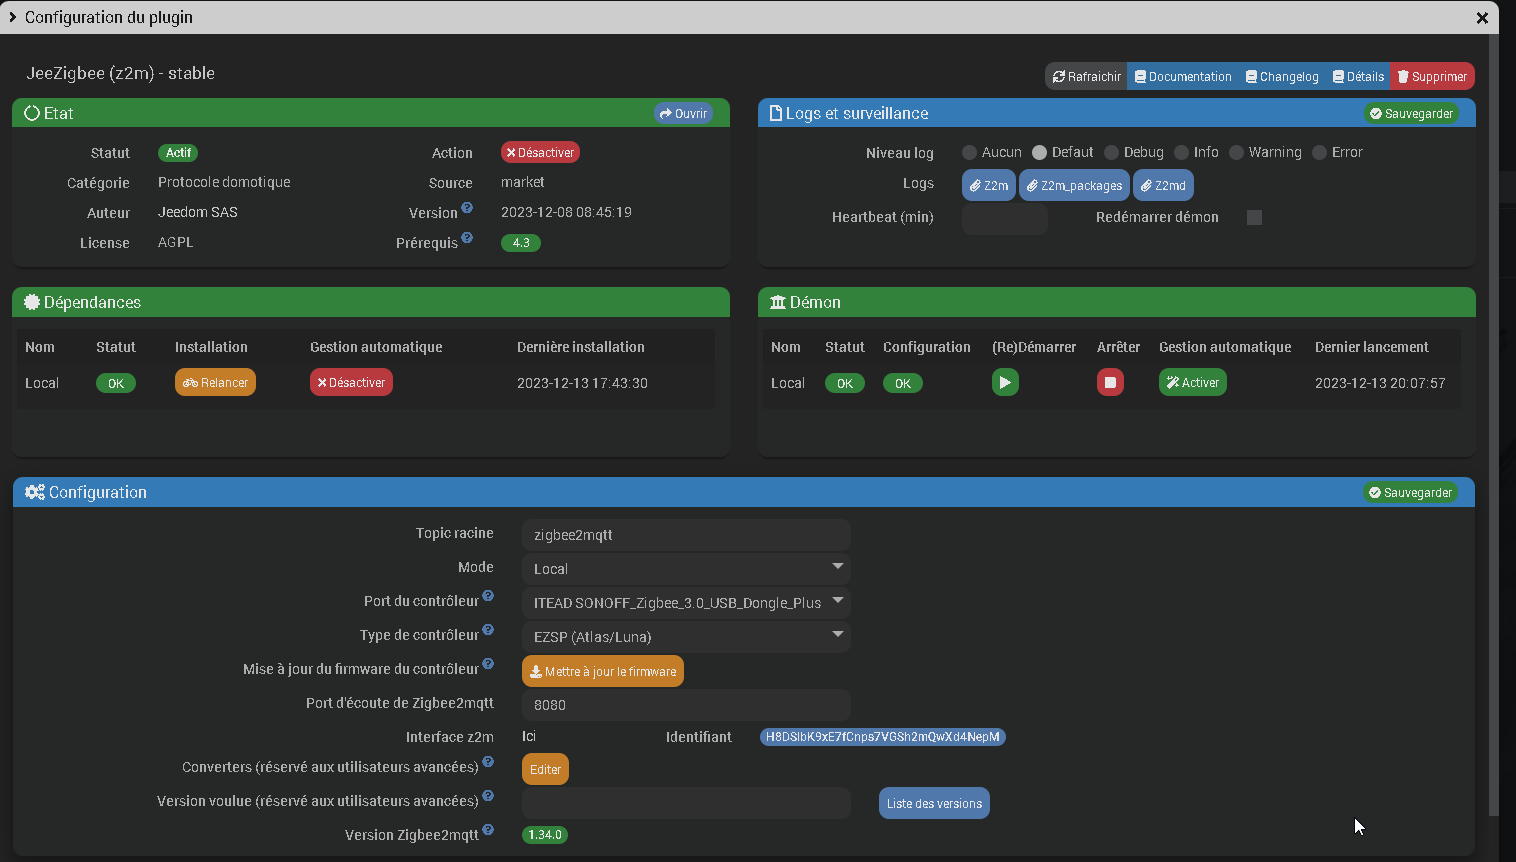Activate daemon automatic management
Image resolution: width=1516 pixels, height=862 pixels.
[x=1192, y=382]
